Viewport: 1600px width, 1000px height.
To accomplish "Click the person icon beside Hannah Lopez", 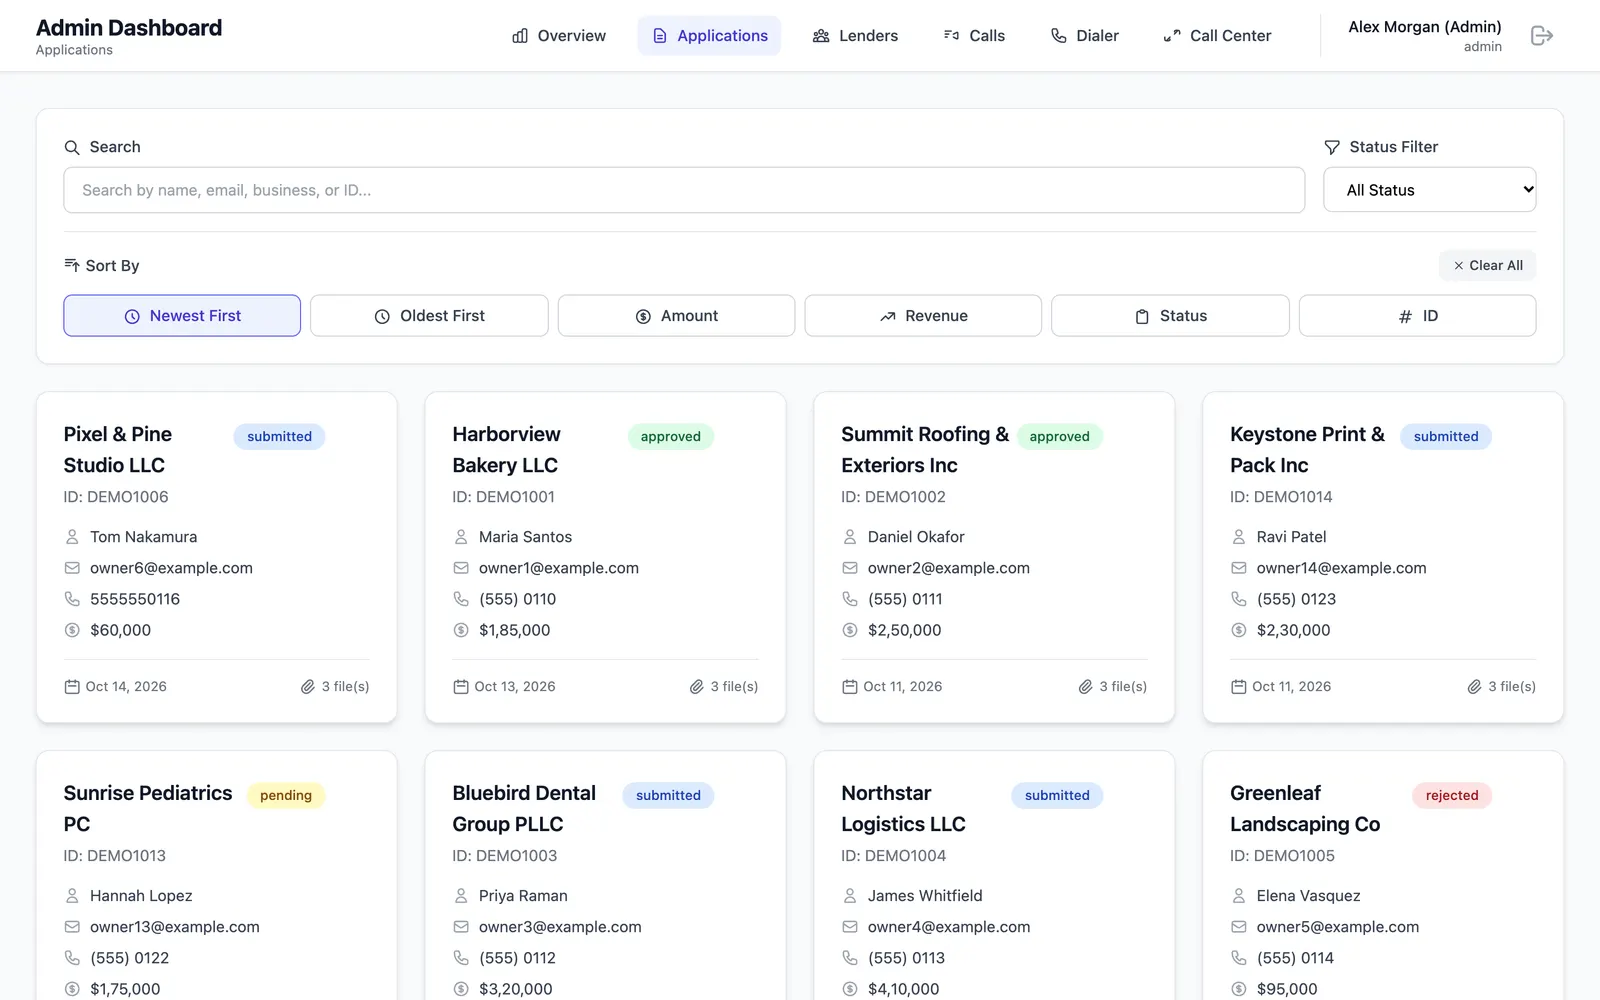I will tap(72, 896).
